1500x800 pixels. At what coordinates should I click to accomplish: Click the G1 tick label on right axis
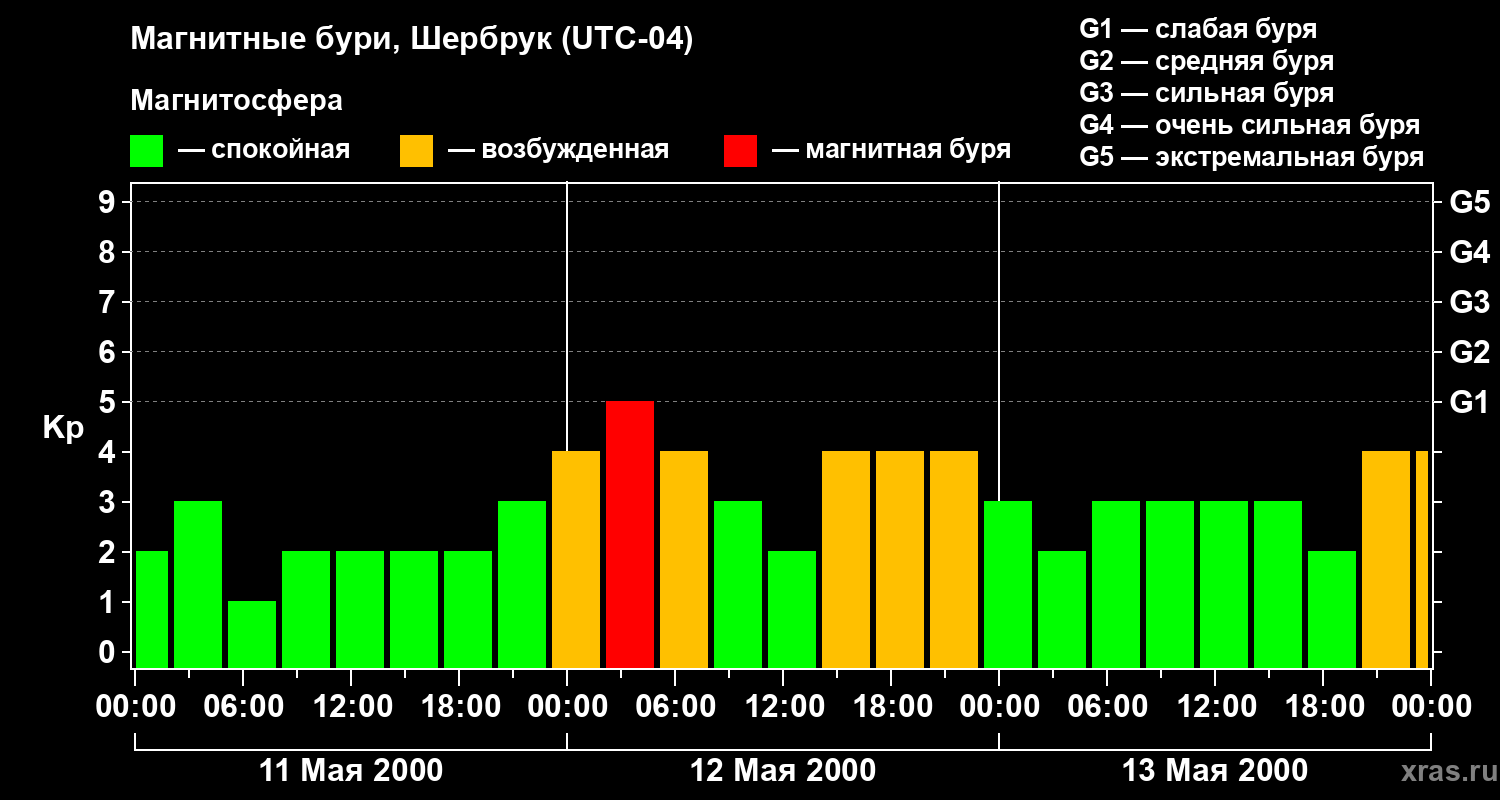(x=1469, y=403)
